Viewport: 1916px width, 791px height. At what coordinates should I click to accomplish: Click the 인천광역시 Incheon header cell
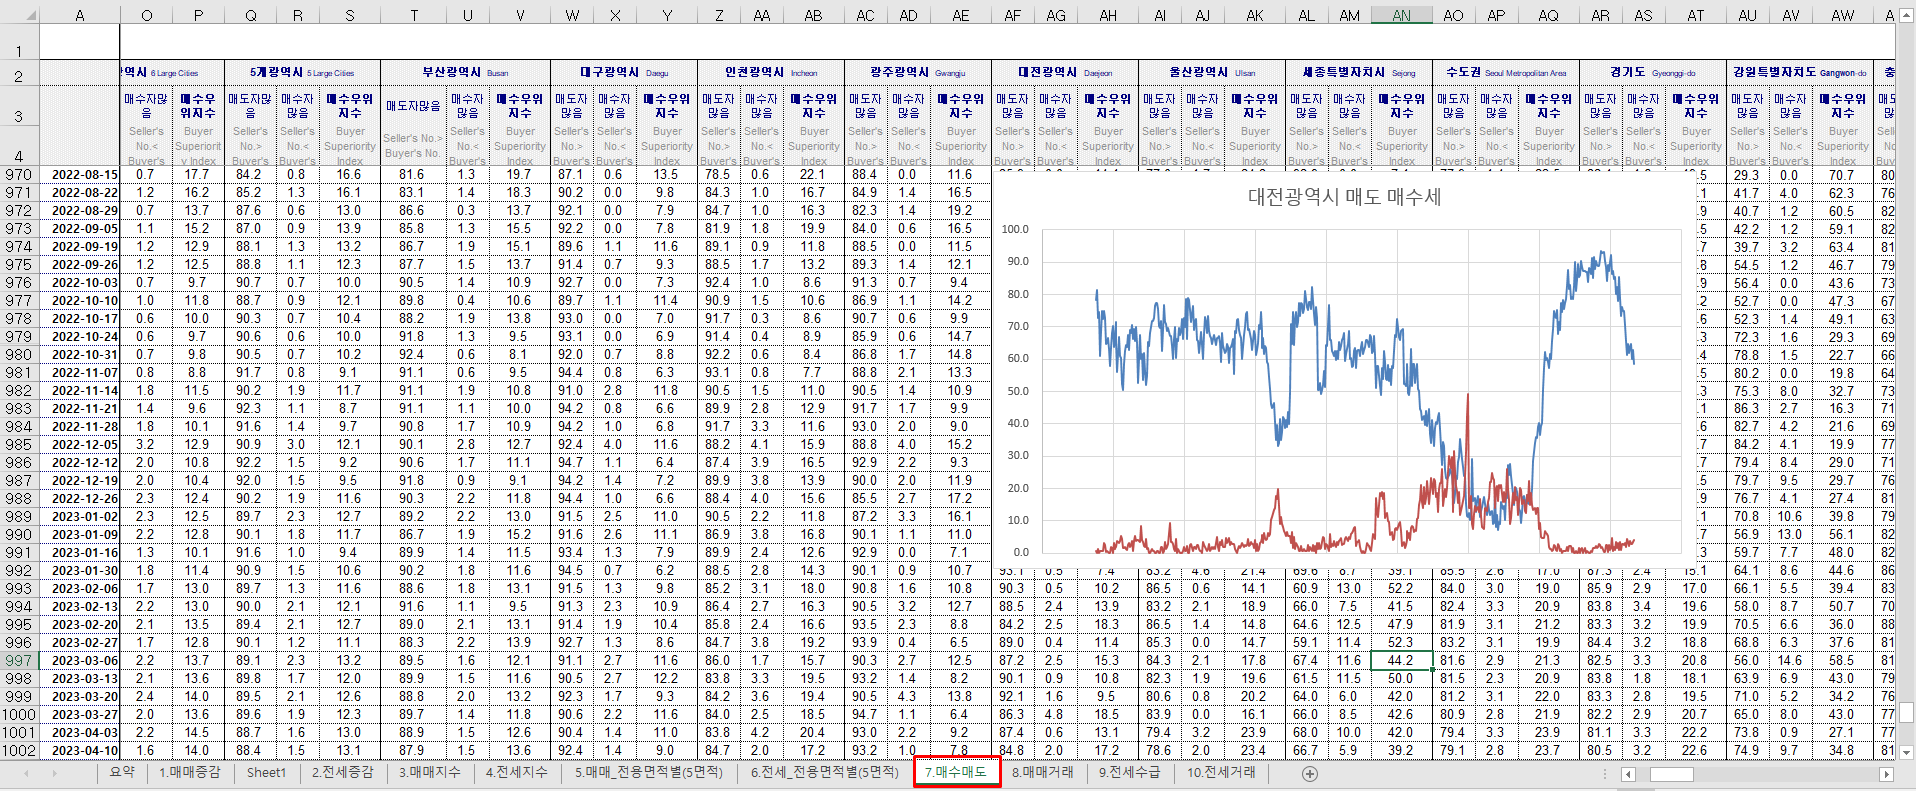tap(771, 72)
